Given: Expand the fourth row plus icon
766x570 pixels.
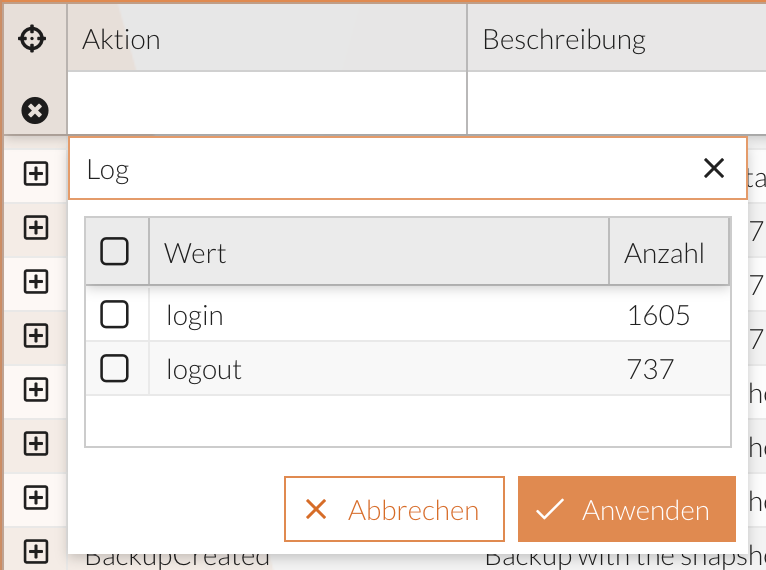Looking at the screenshot, I should pos(36,335).
